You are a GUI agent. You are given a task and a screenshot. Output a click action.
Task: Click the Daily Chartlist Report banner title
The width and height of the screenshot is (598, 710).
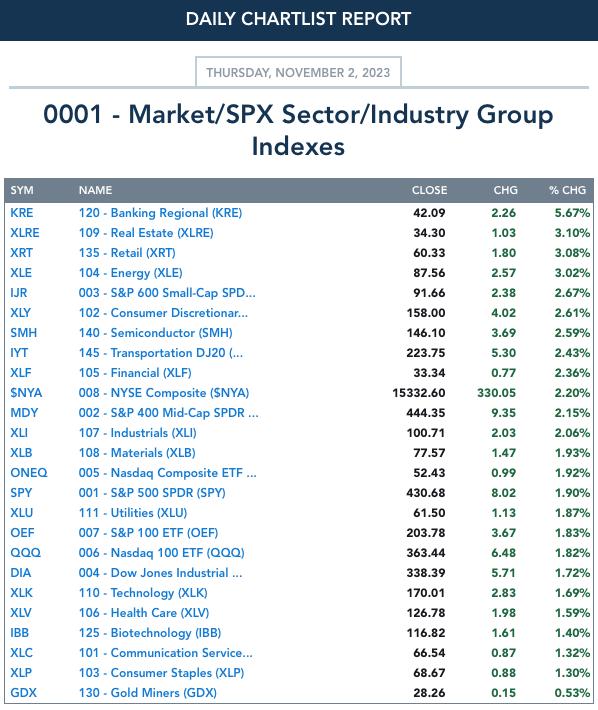[298, 19]
